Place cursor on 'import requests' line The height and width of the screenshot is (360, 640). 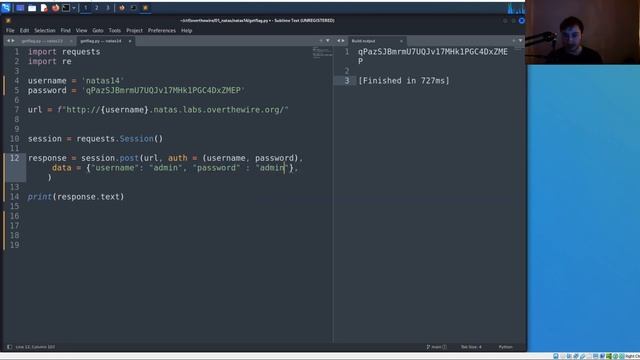[x=64, y=52]
